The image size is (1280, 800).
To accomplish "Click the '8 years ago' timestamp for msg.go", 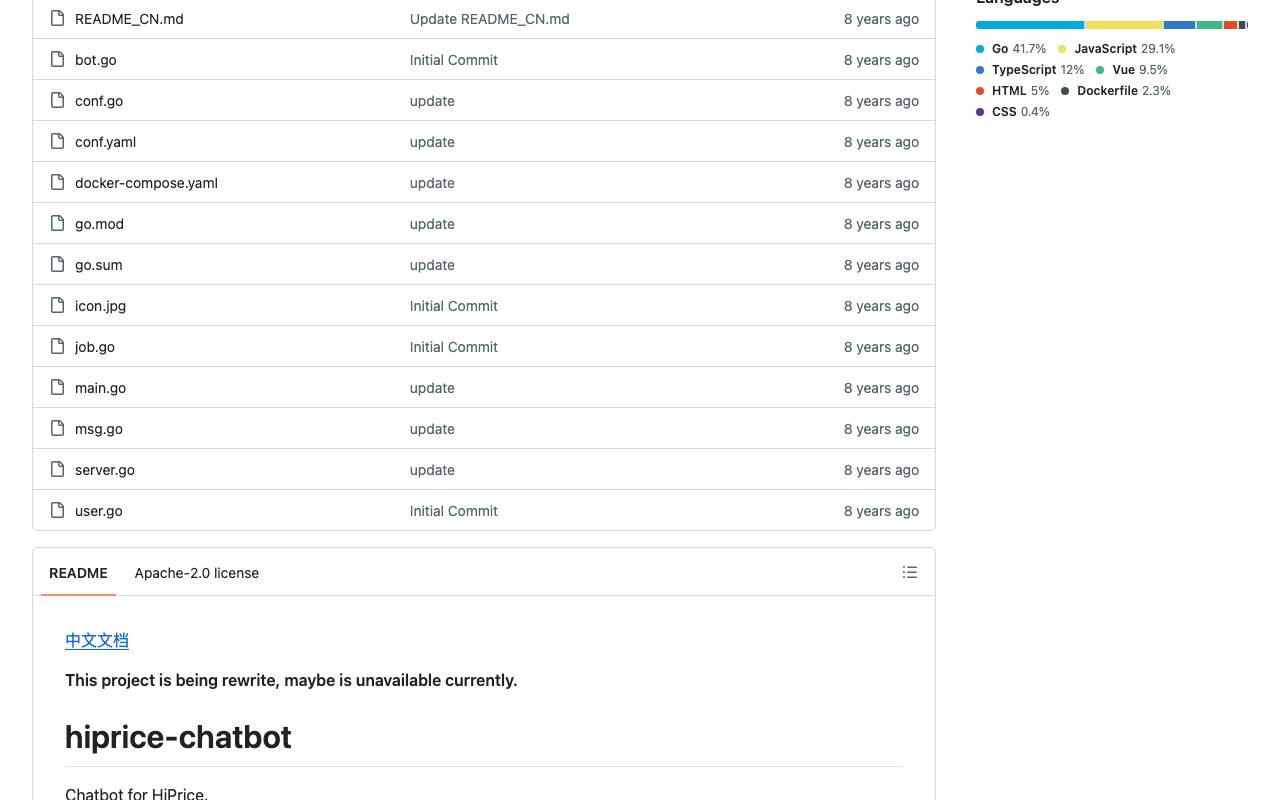I will coord(881,429).
